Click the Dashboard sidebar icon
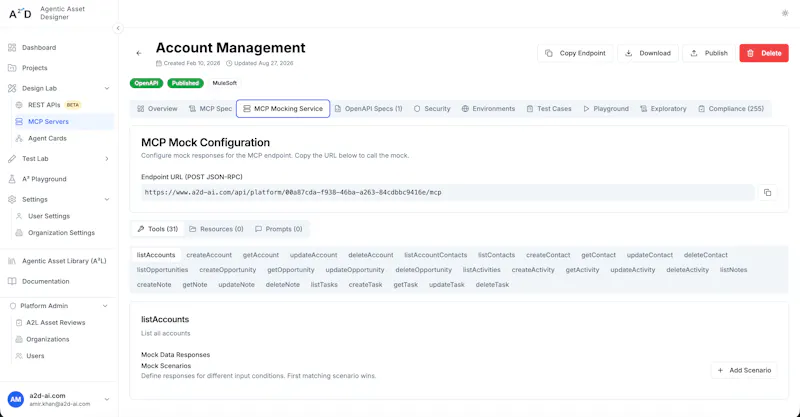Viewport: 800px width, 417px height. click(12, 47)
